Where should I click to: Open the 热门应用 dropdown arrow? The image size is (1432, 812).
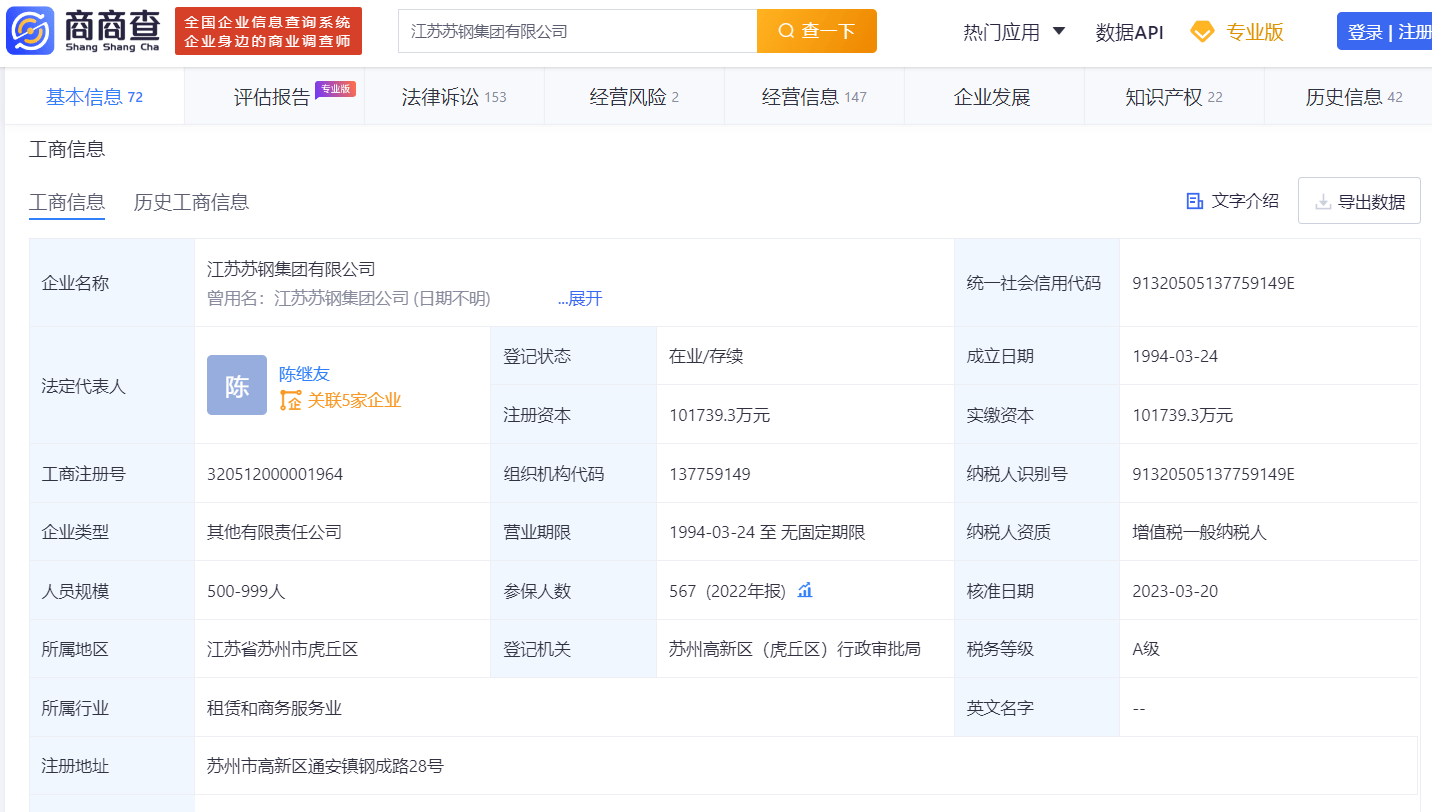pos(1059,31)
